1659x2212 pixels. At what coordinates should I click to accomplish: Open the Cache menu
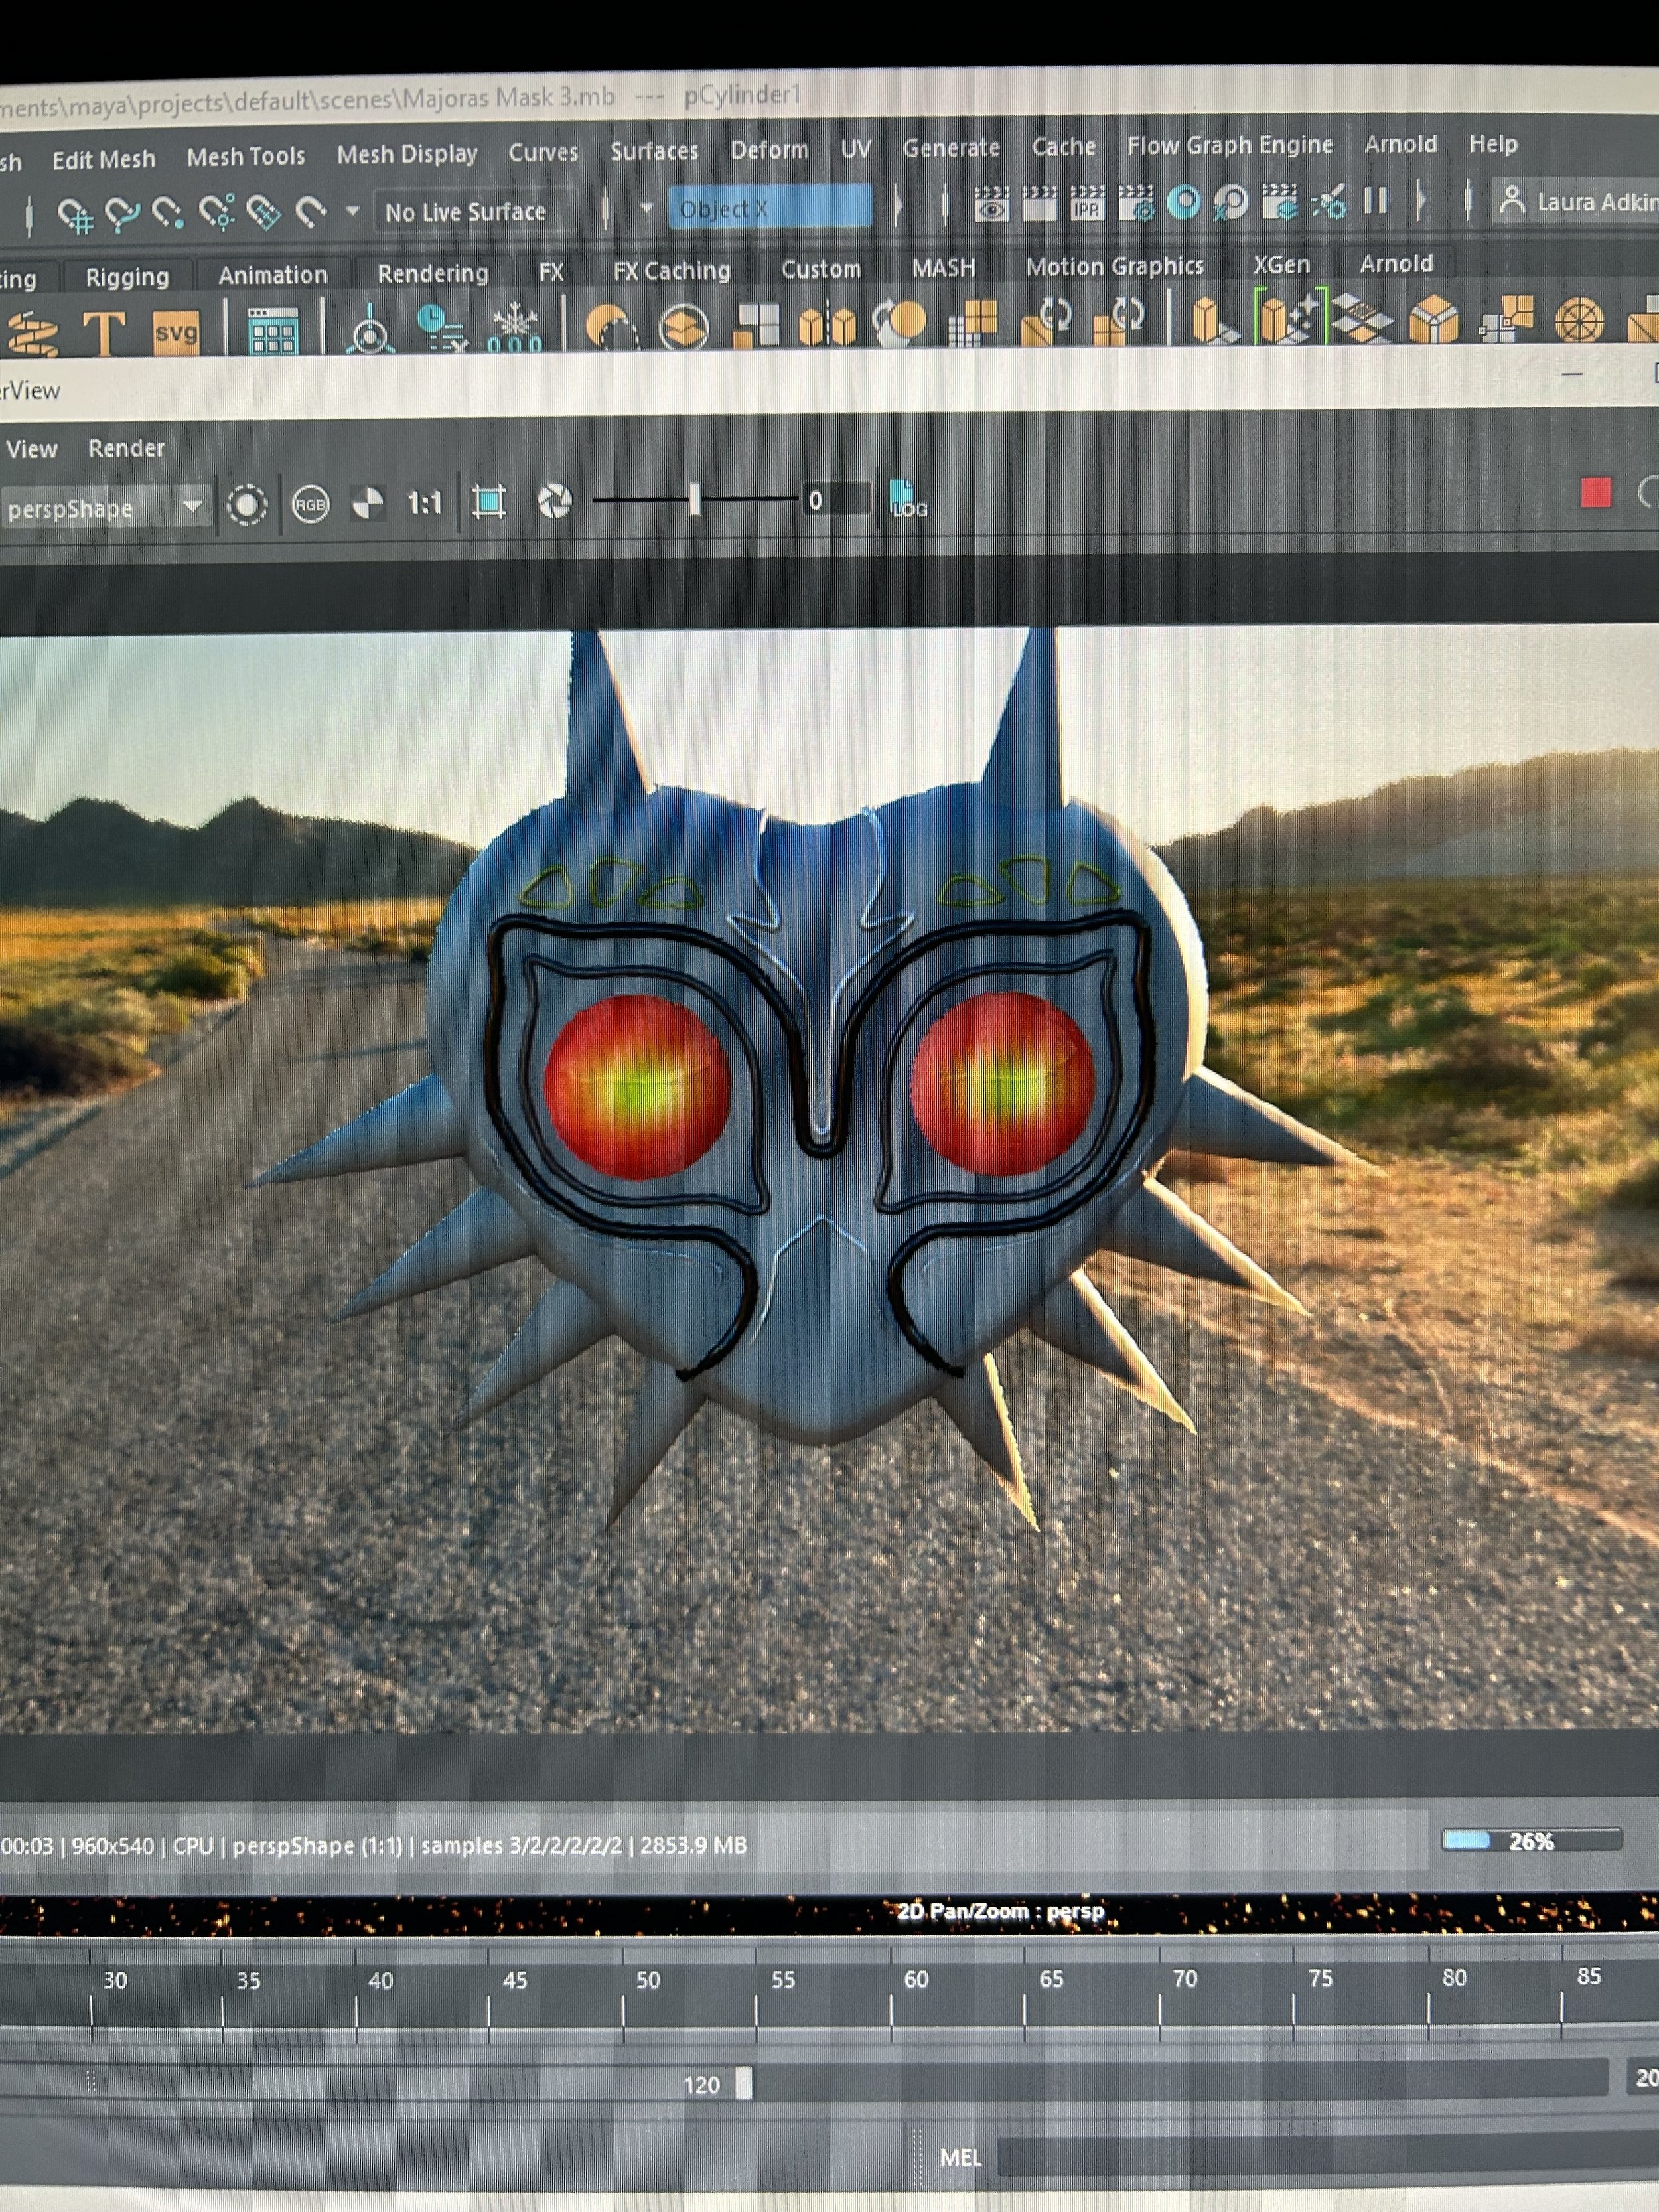pyautogui.click(x=1064, y=147)
